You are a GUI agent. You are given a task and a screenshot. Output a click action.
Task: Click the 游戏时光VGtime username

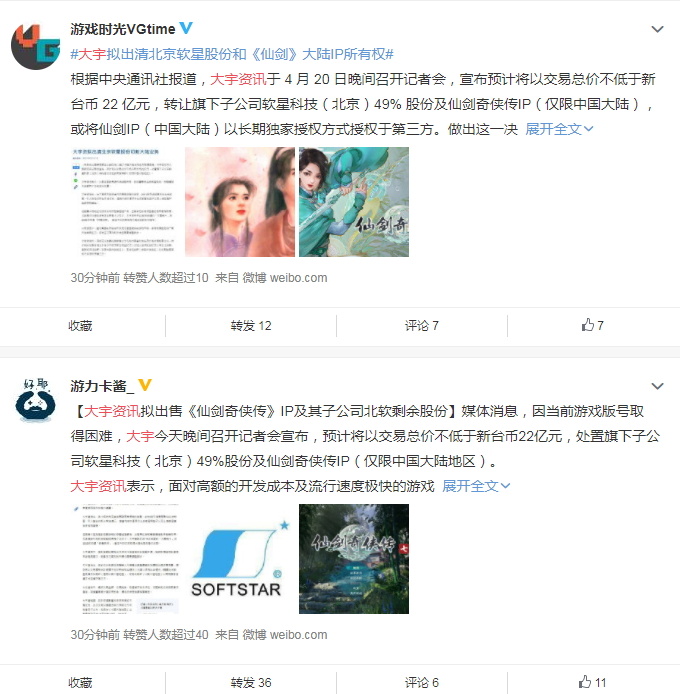123,29
